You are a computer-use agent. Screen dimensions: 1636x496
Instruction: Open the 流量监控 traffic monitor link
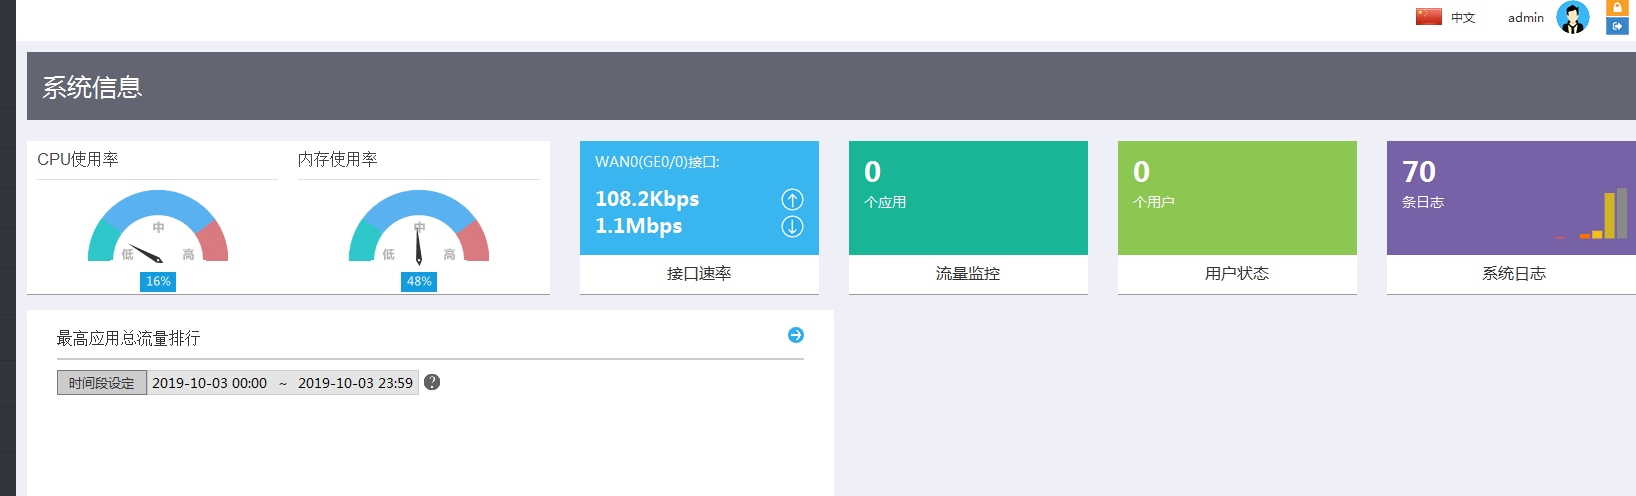[968, 274]
